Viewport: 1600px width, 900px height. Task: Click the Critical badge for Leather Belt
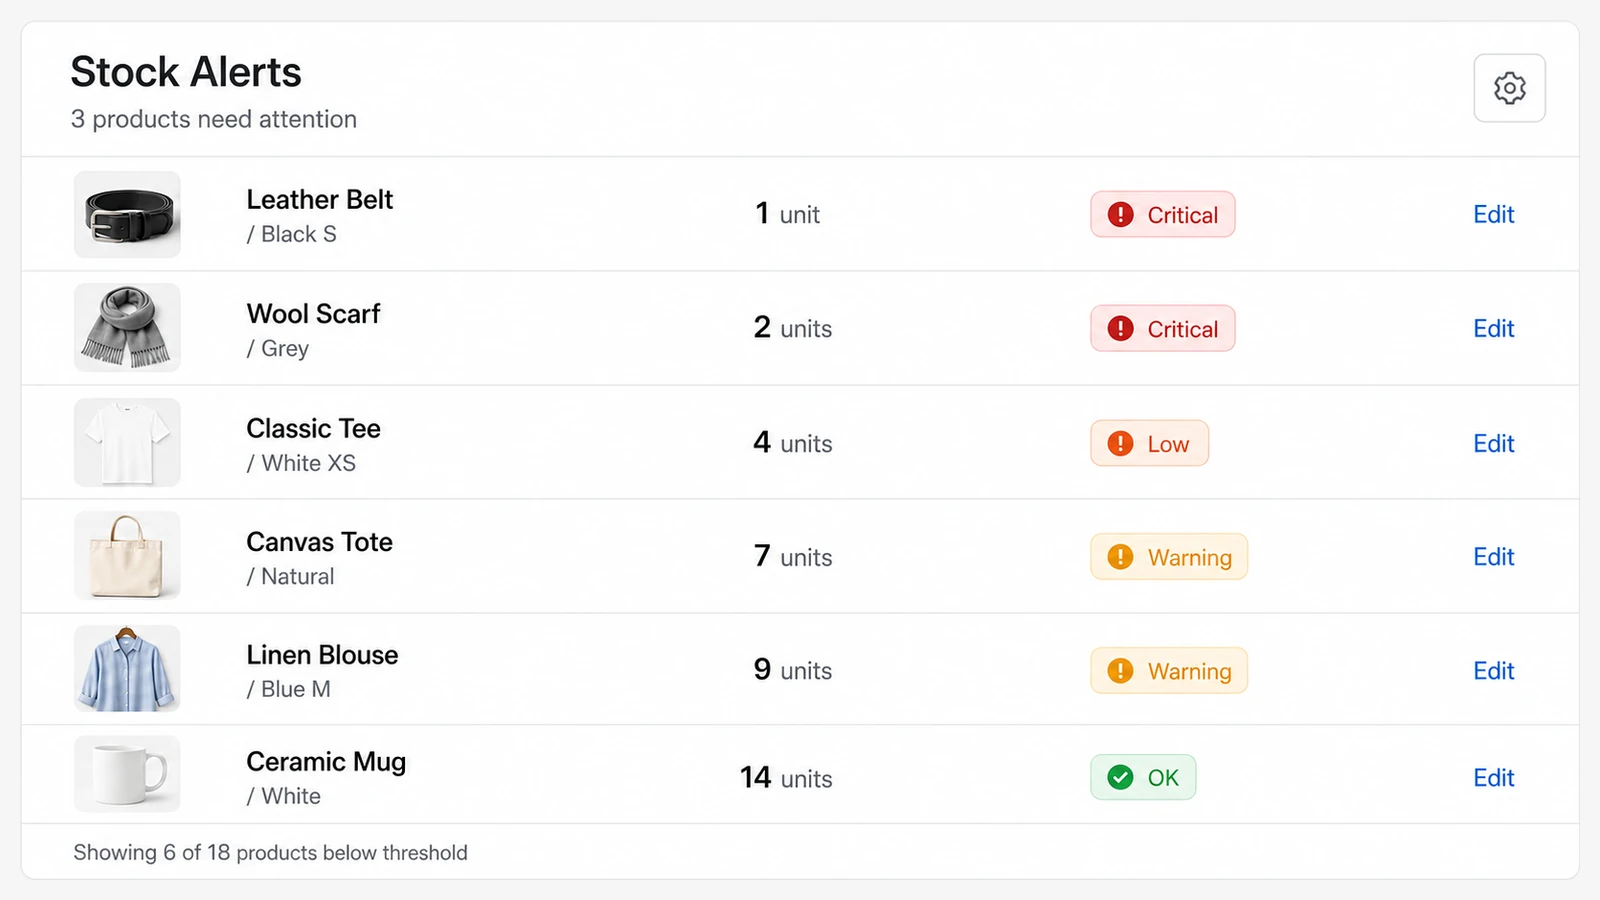[1162, 214]
